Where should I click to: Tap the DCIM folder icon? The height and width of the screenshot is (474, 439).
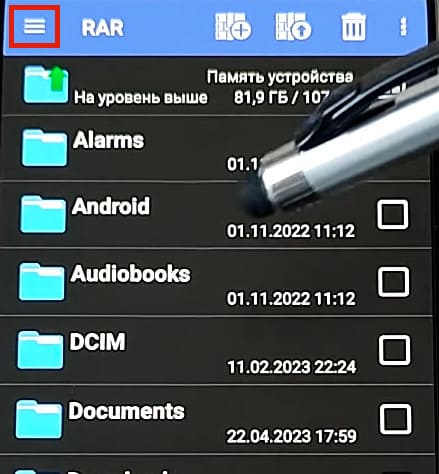pyautogui.click(x=40, y=350)
